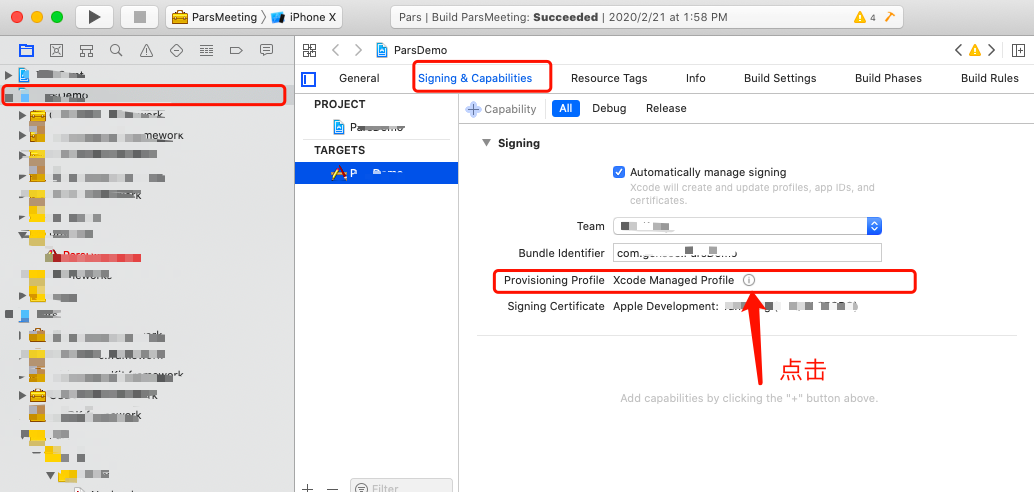Expand the first project in navigator
Screen dimensions: 1034x492
coord(9,75)
